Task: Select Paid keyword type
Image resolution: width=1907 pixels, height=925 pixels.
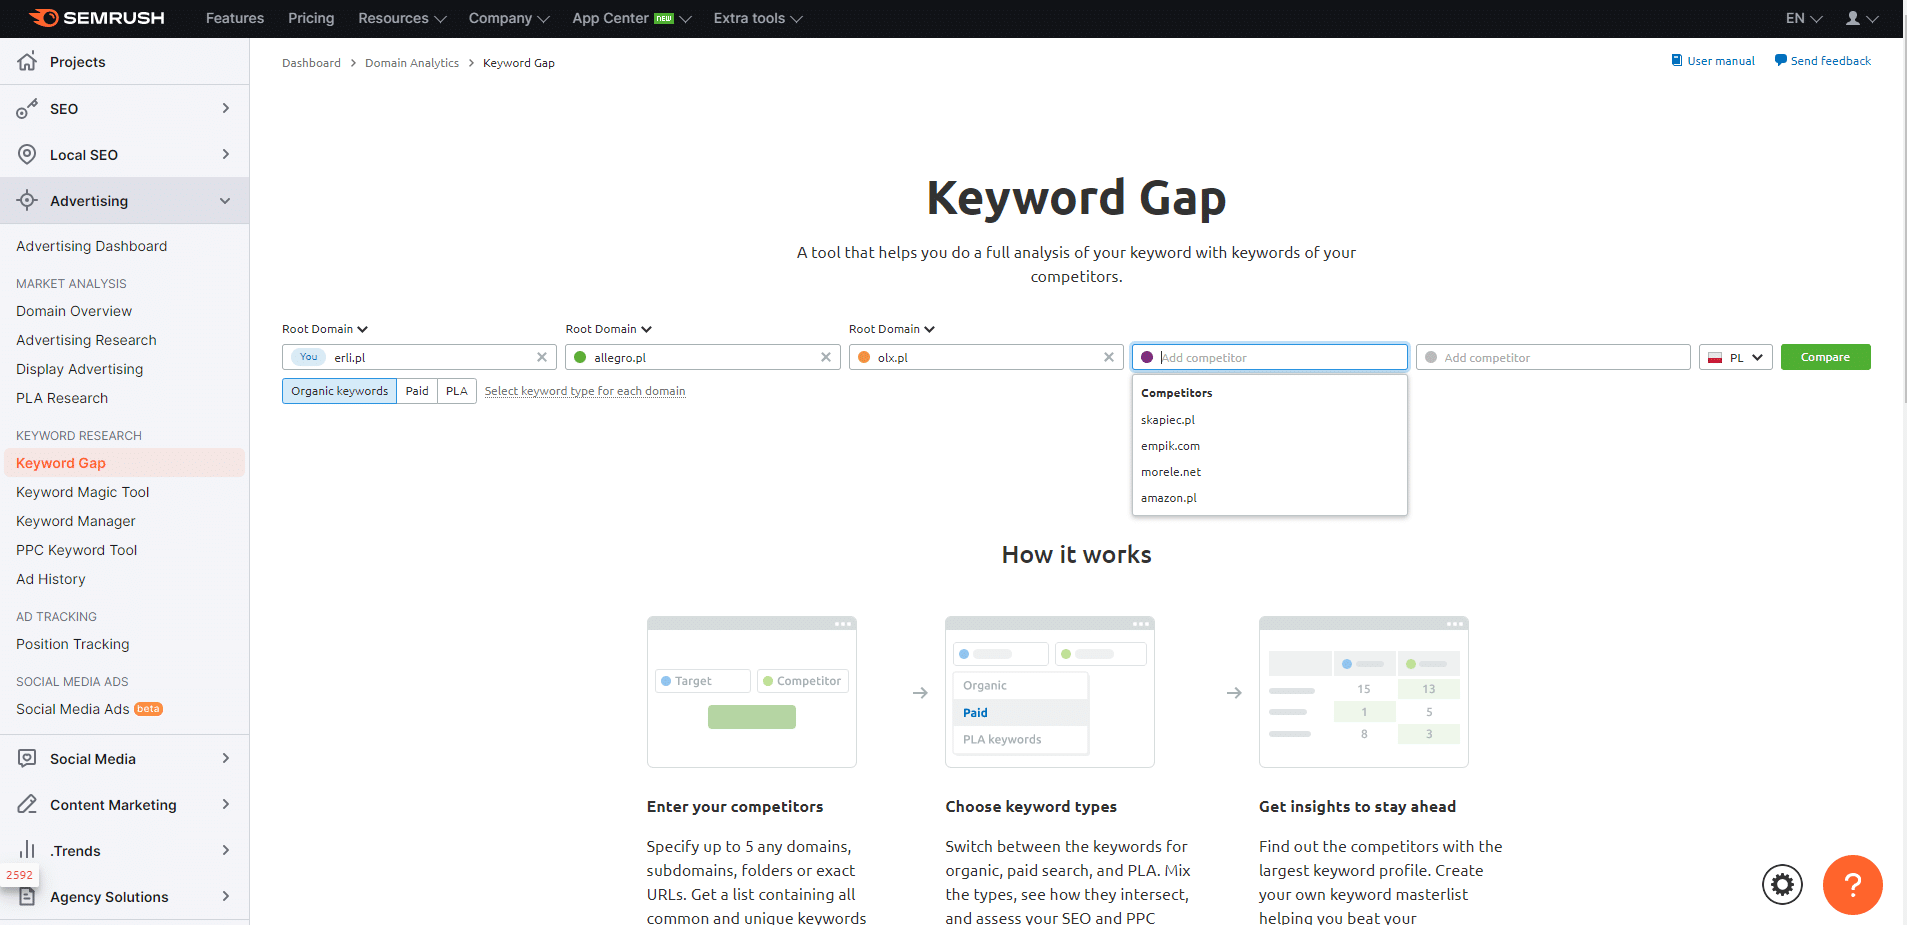Action: coord(417,391)
